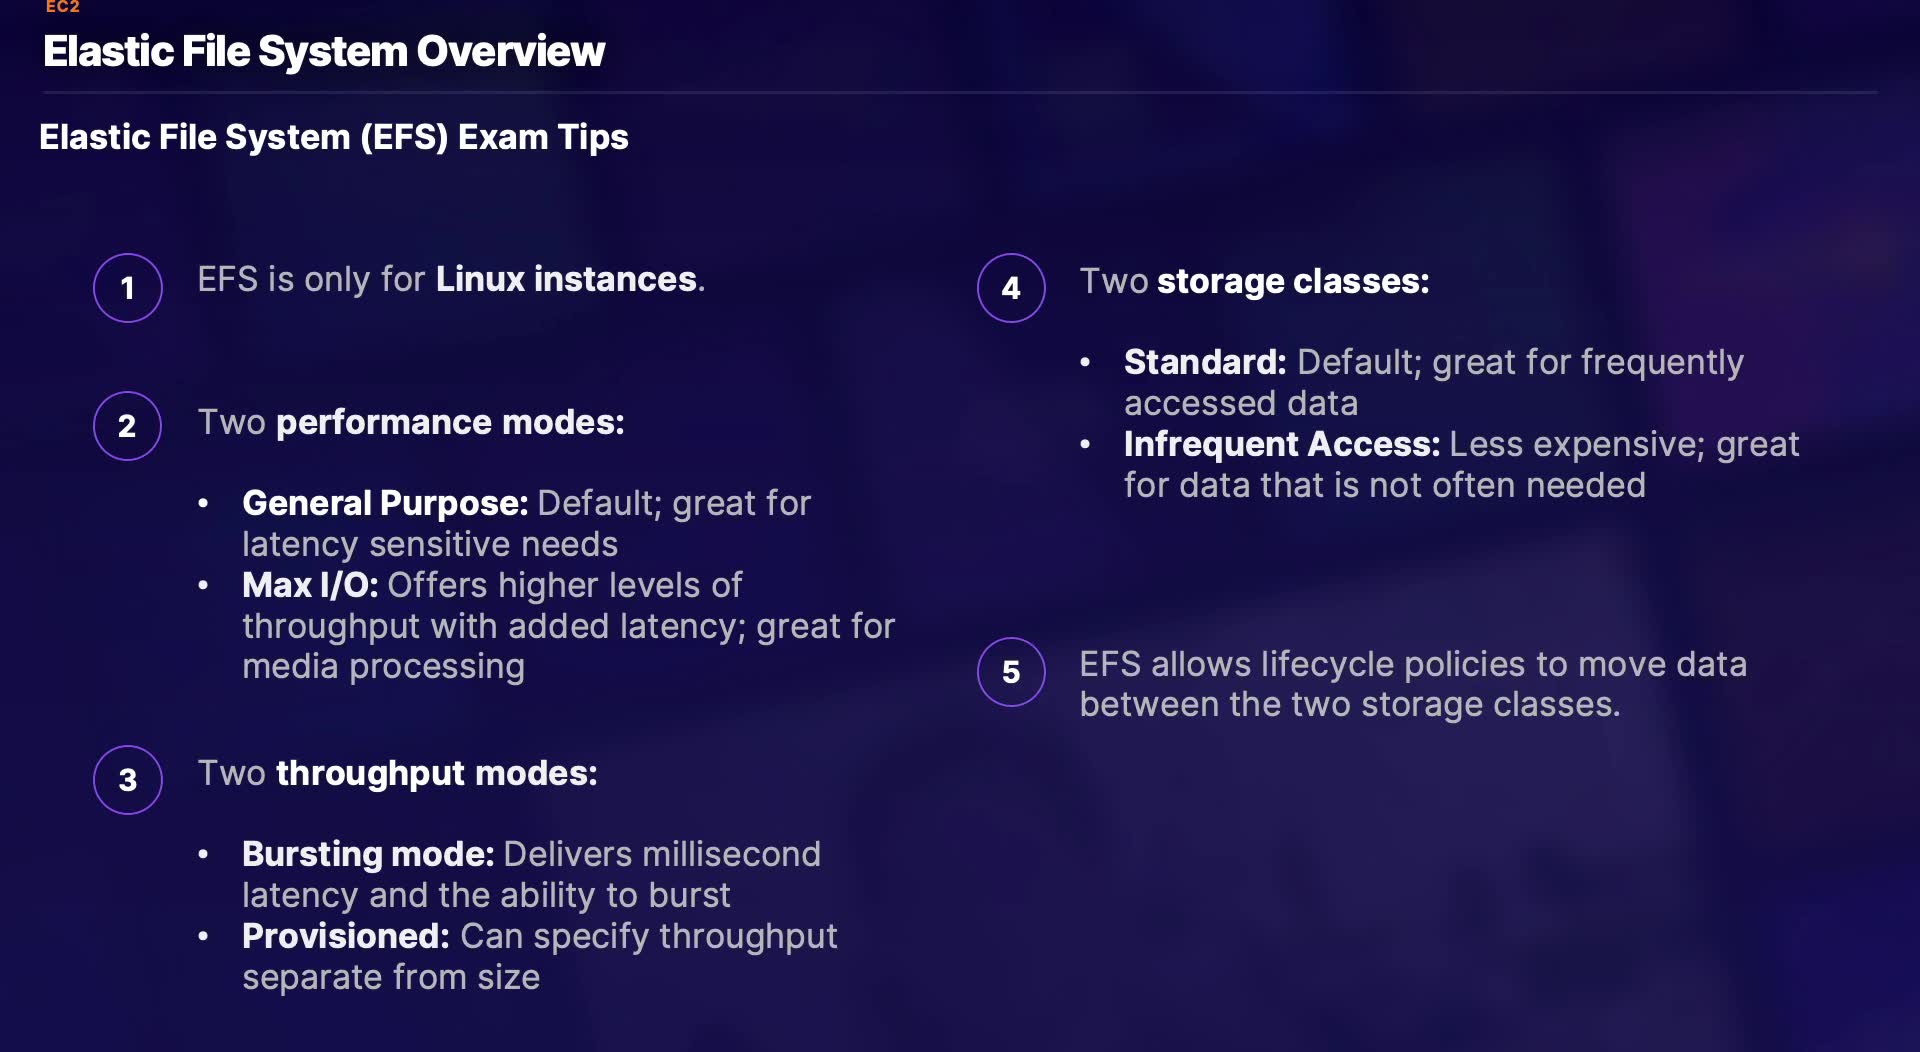This screenshot has width=1920, height=1052.
Task: Click the number 5 circle icon
Action: coord(1011,672)
